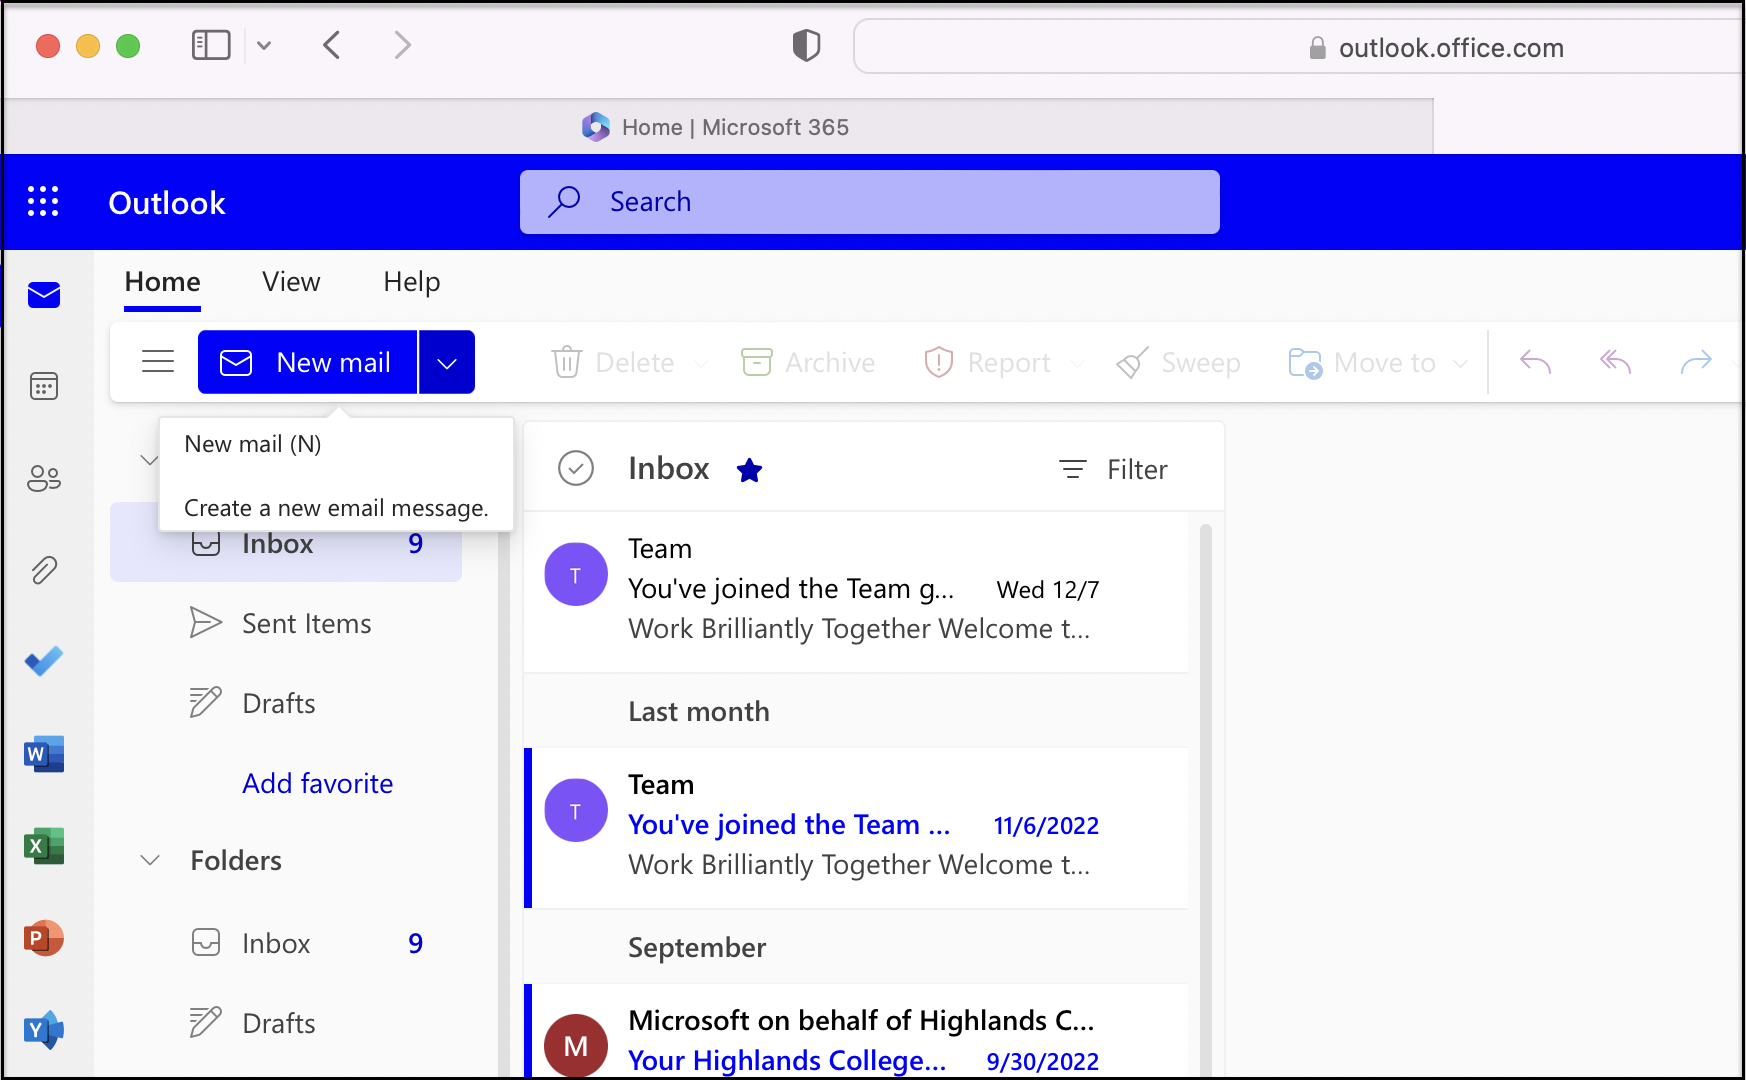Open the Excel app icon
The image size is (1746, 1080).
tap(44, 846)
